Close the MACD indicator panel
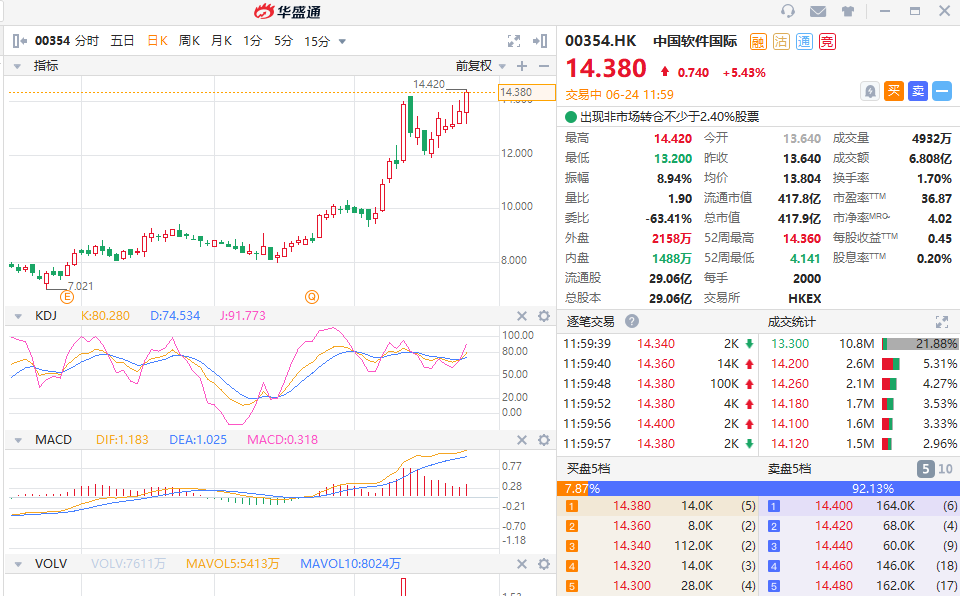This screenshot has width=960, height=596. coord(520,440)
